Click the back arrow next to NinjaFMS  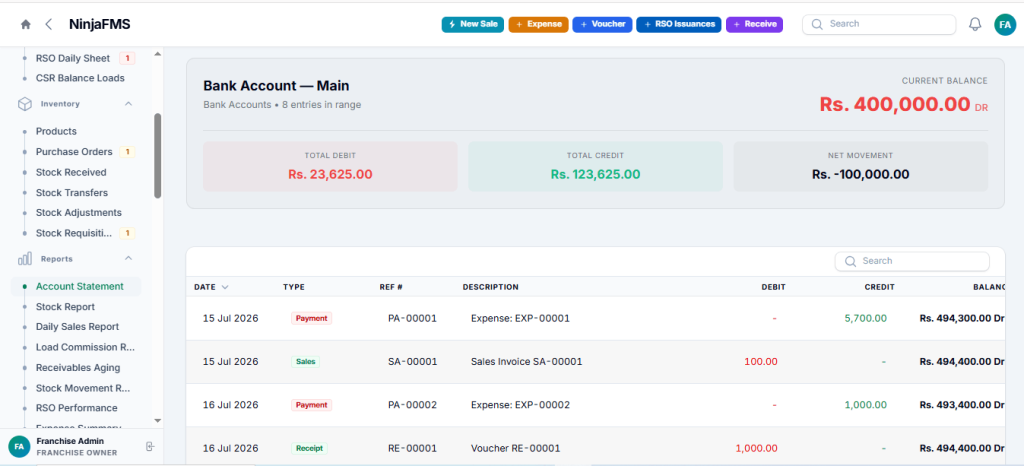tap(48, 25)
